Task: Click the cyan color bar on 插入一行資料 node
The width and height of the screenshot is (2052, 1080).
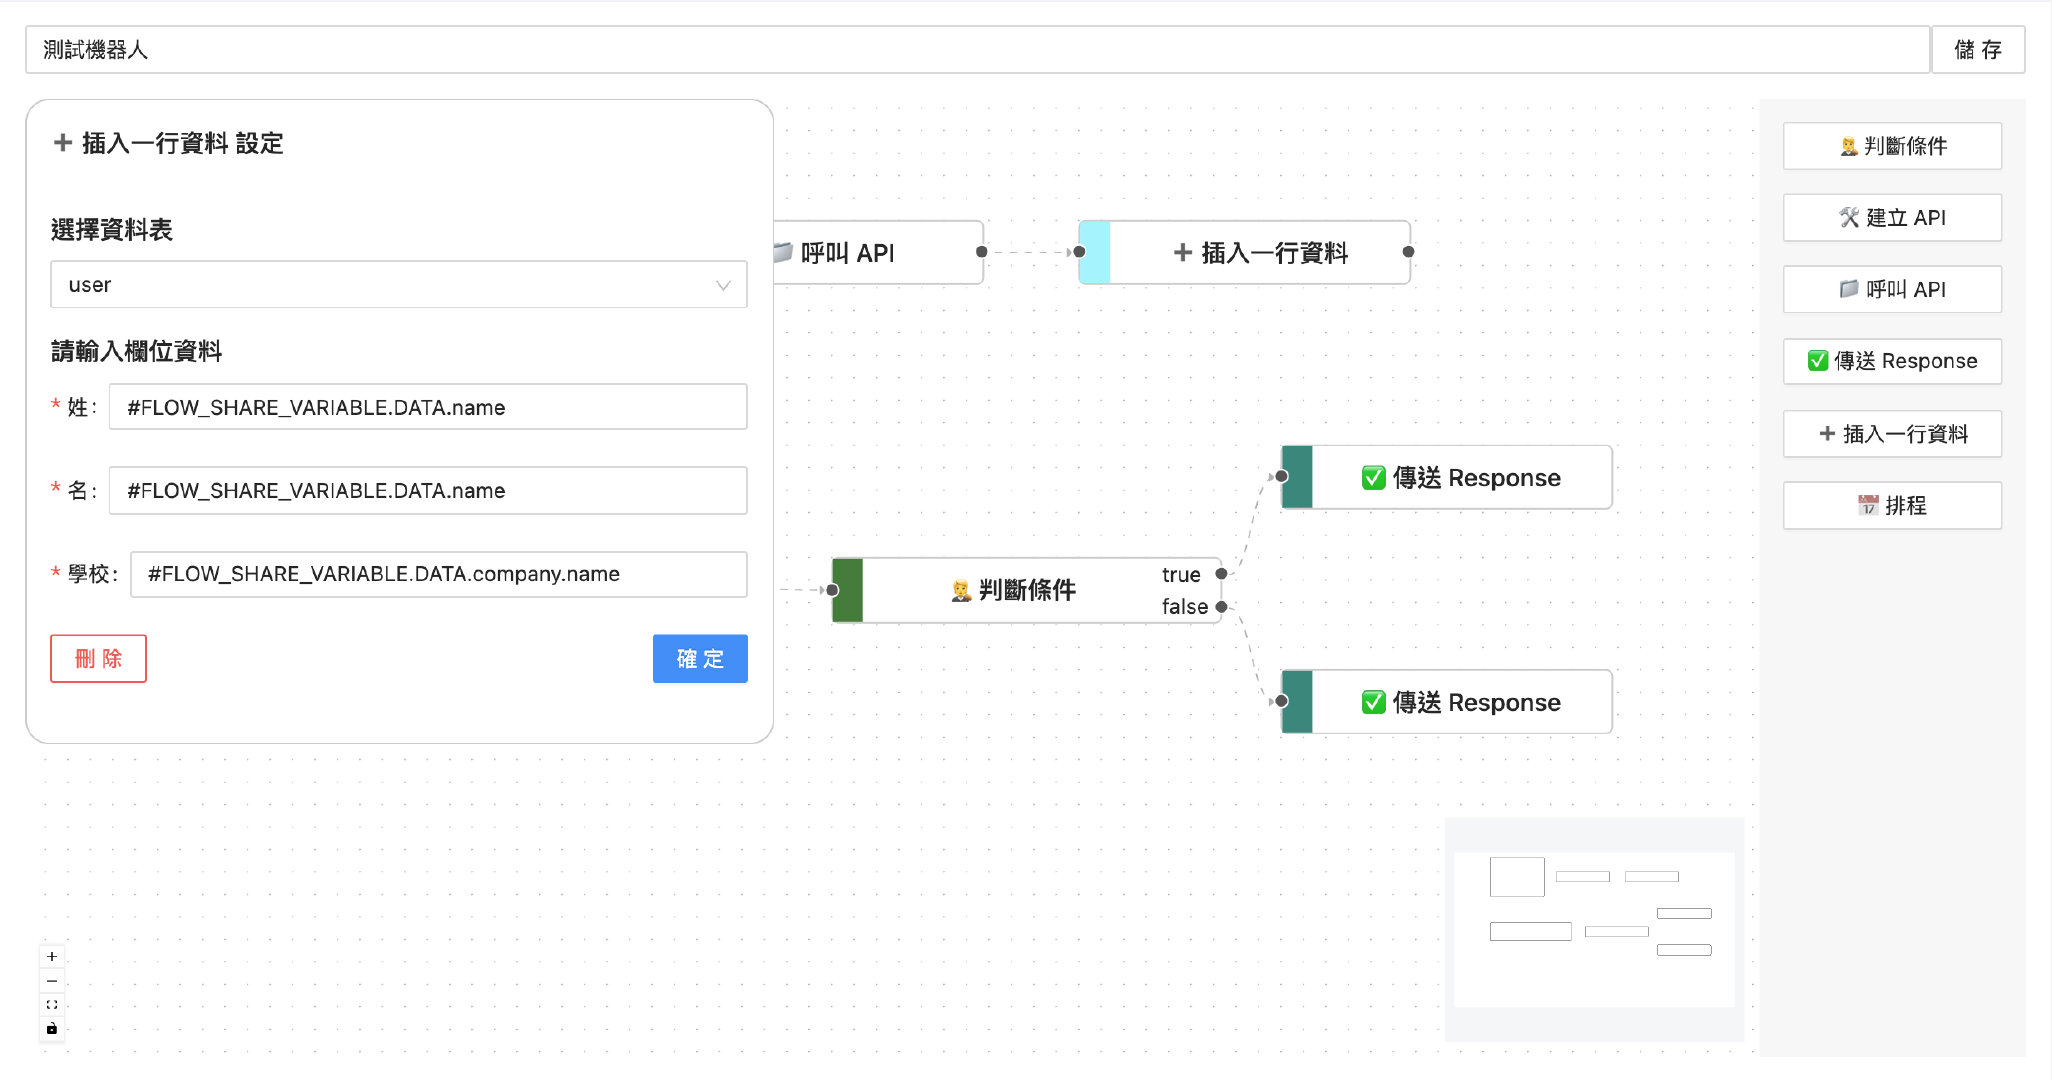Action: pyautogui.click(x=1096, y=253)
